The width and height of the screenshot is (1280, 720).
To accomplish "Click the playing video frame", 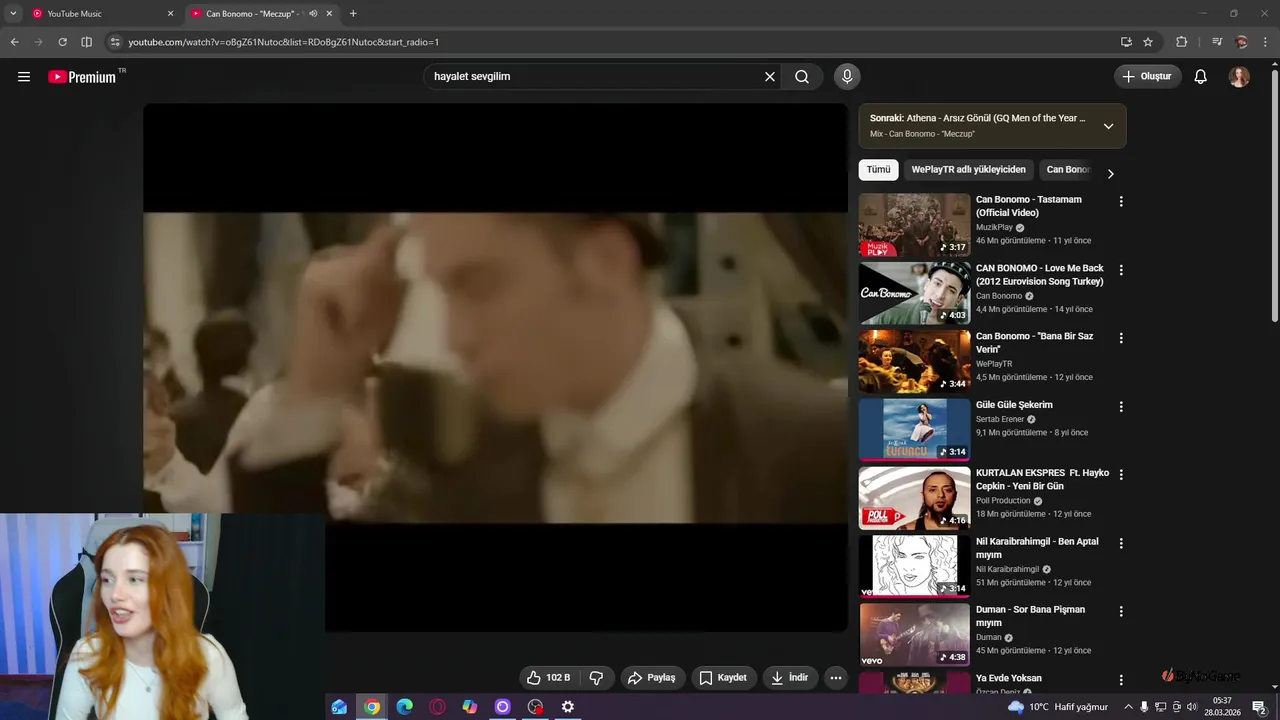I will (x=495, y=367).
